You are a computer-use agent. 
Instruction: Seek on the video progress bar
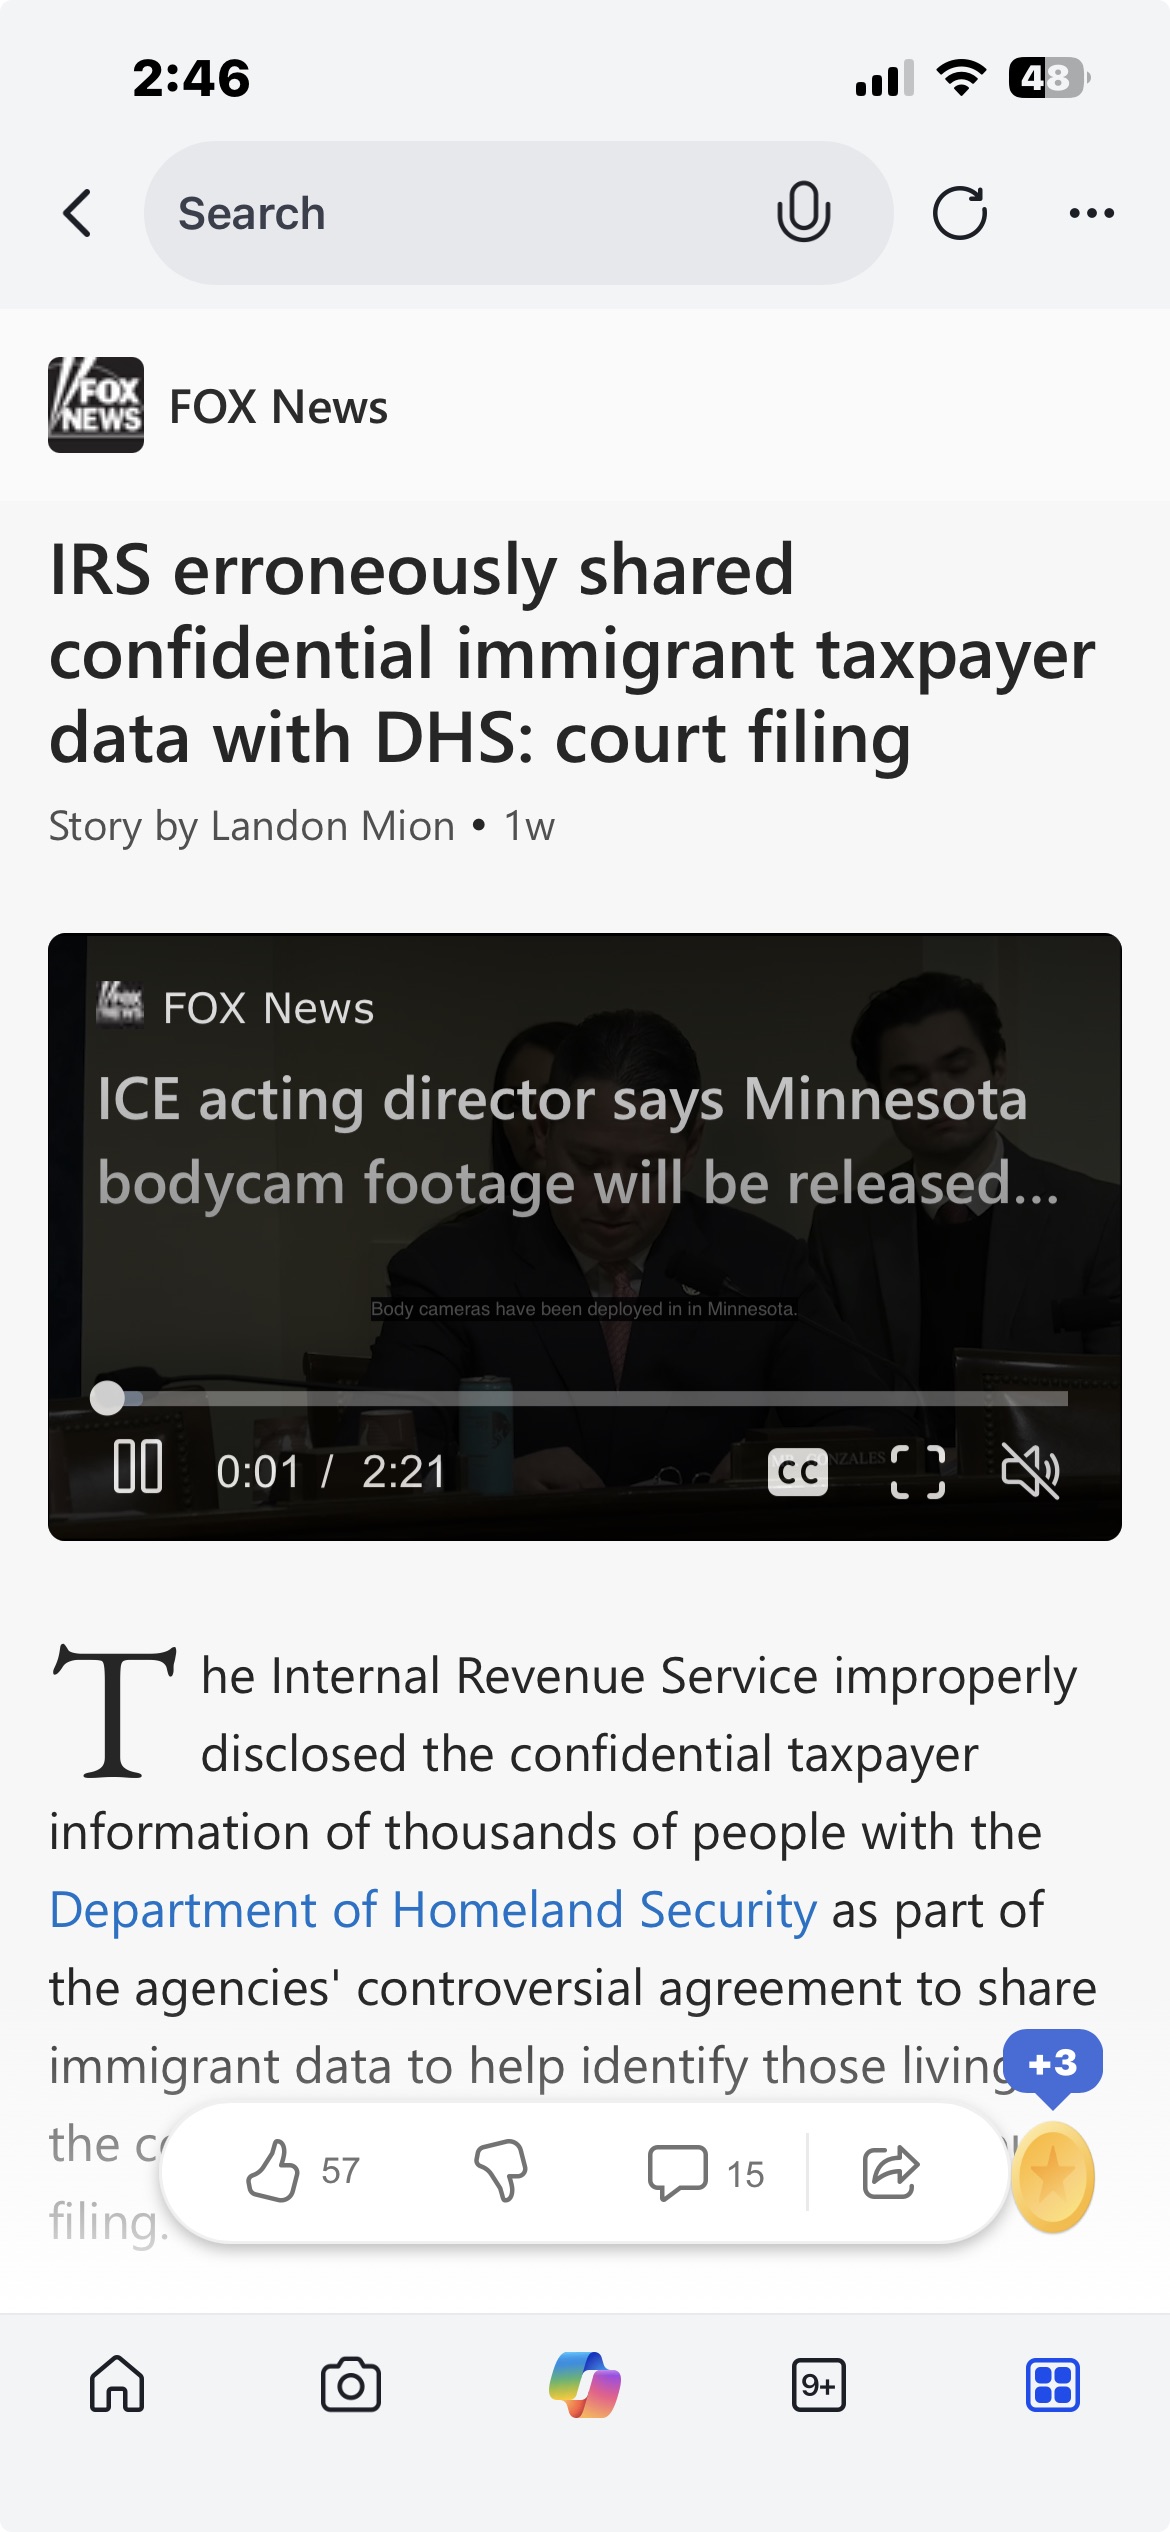[x=587, y=1398]
